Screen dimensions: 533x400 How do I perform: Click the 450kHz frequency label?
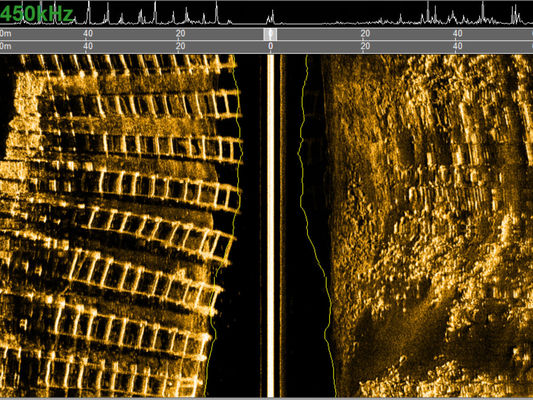point(37,14)
